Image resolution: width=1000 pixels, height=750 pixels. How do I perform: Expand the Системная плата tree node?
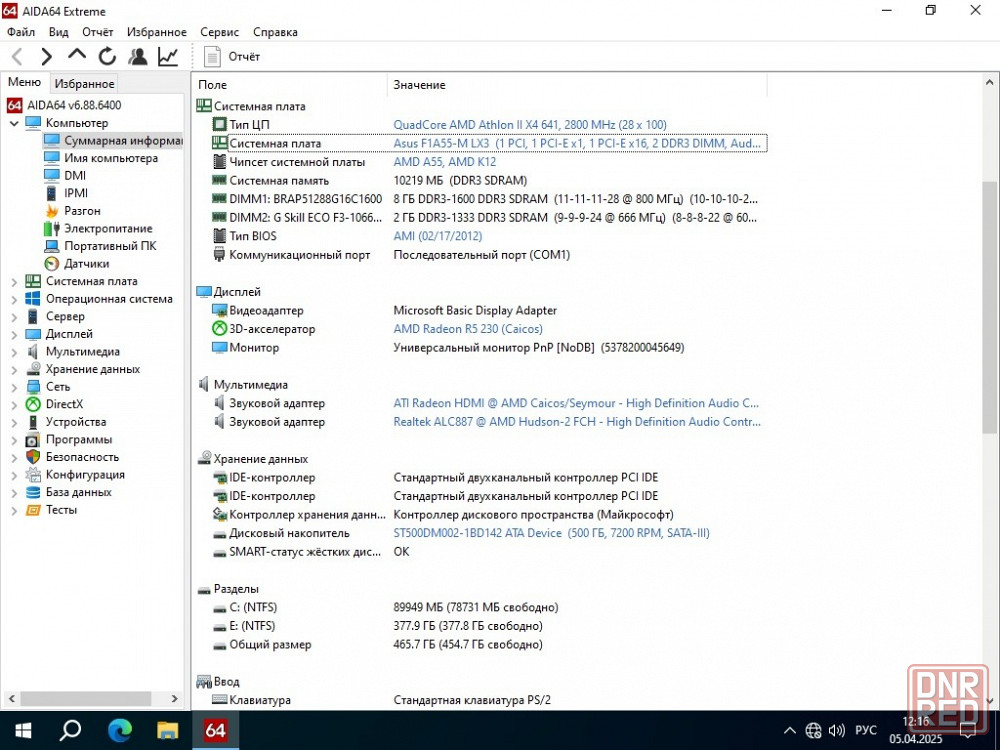tap(14, 281)
